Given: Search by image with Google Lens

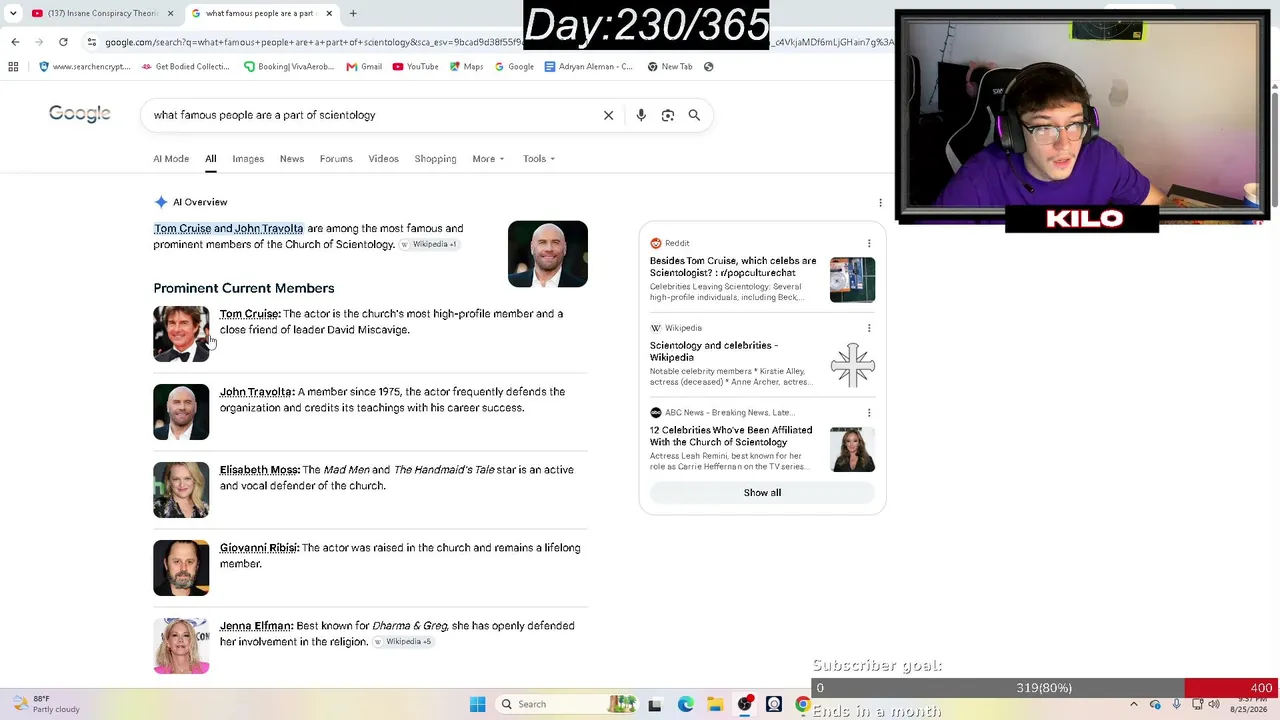Looking at the screenshot, I should pos(668,115).
